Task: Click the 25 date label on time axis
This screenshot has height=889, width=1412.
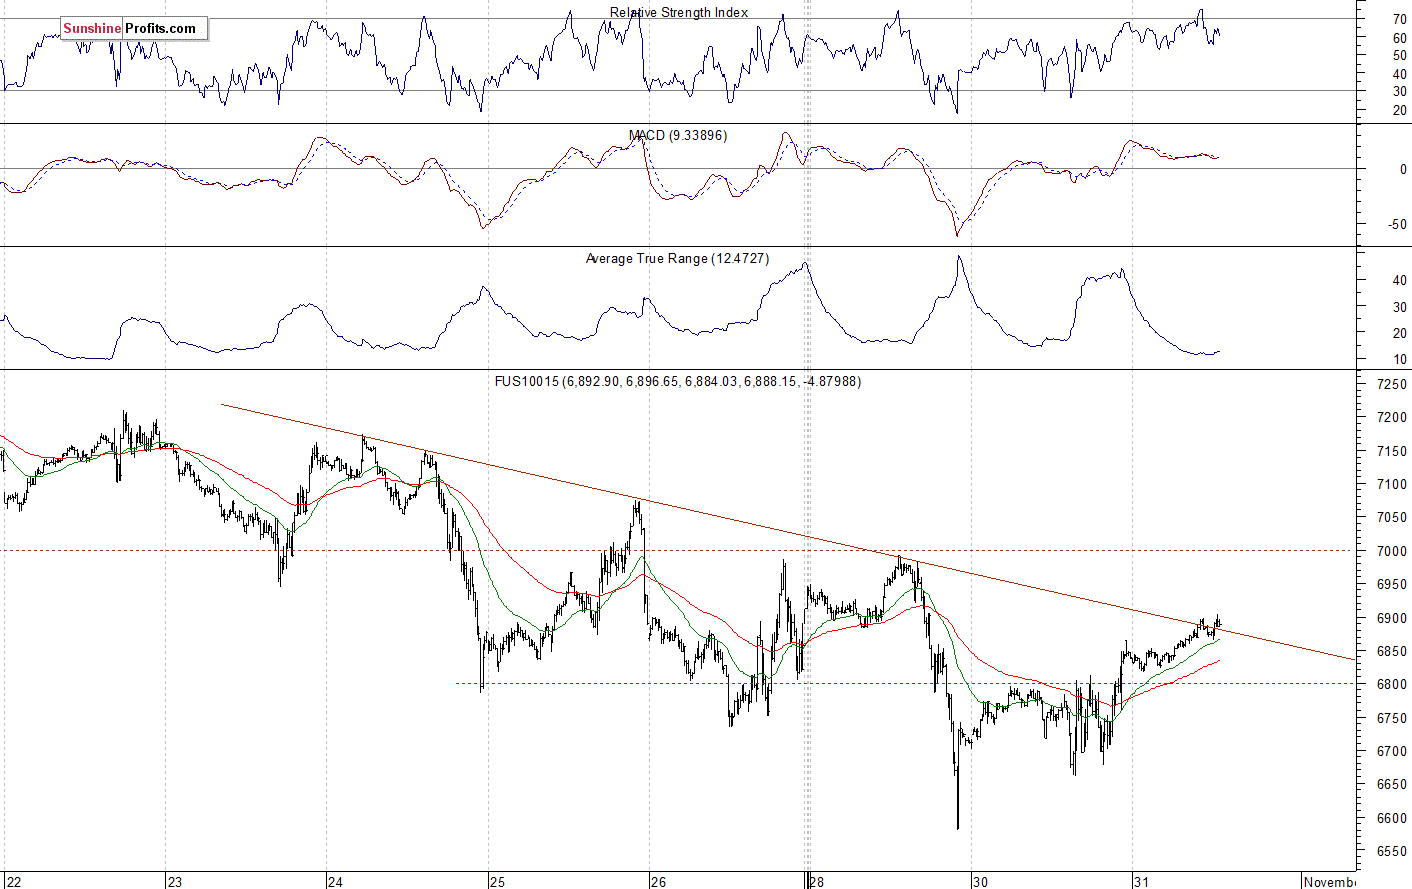Action: coord(497,881)
